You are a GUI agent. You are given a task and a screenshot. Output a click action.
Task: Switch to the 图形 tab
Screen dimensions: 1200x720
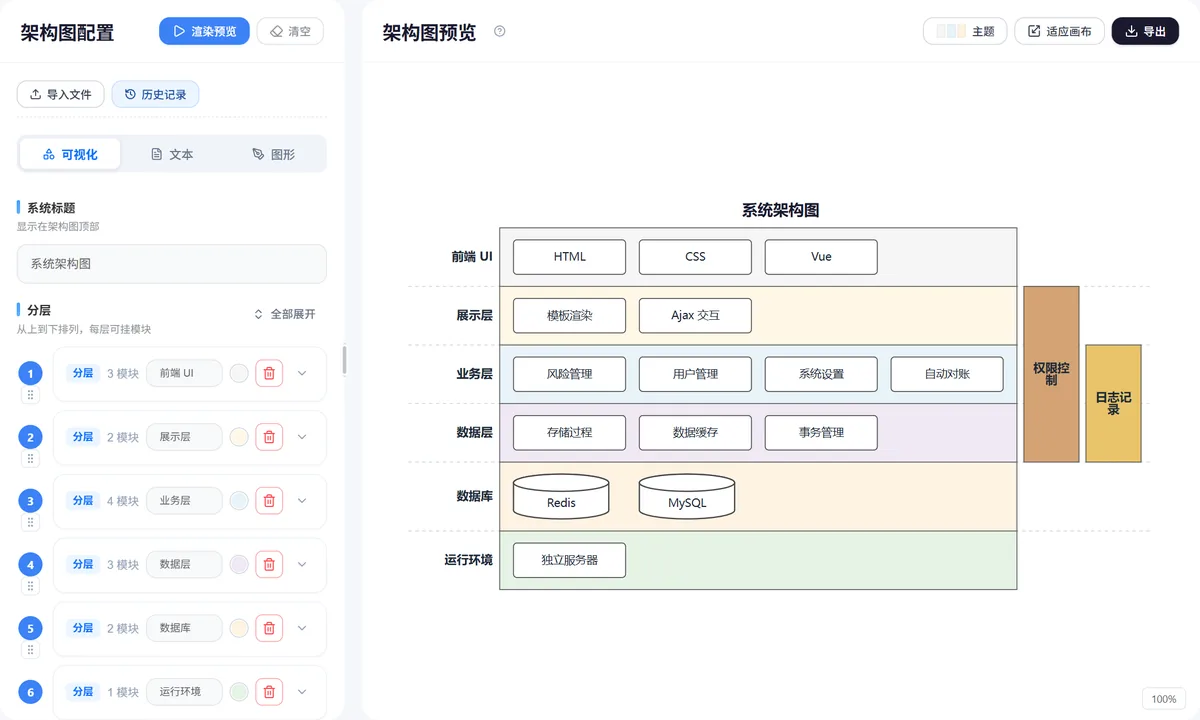tap(274, 154)
